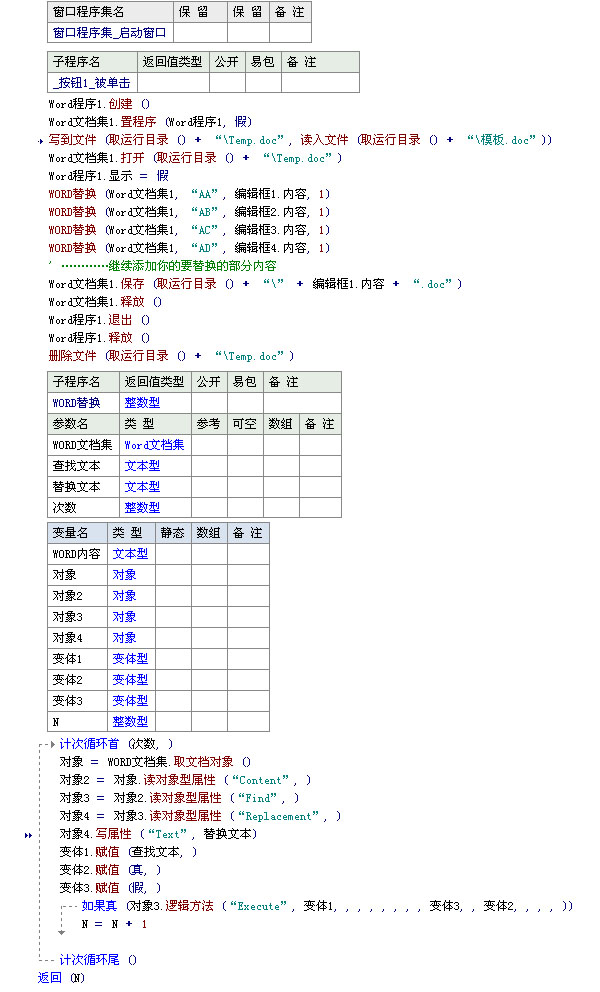Click the 变体2.赋值 (真, ) line
600x992 pixels.
tap(110, 870)
